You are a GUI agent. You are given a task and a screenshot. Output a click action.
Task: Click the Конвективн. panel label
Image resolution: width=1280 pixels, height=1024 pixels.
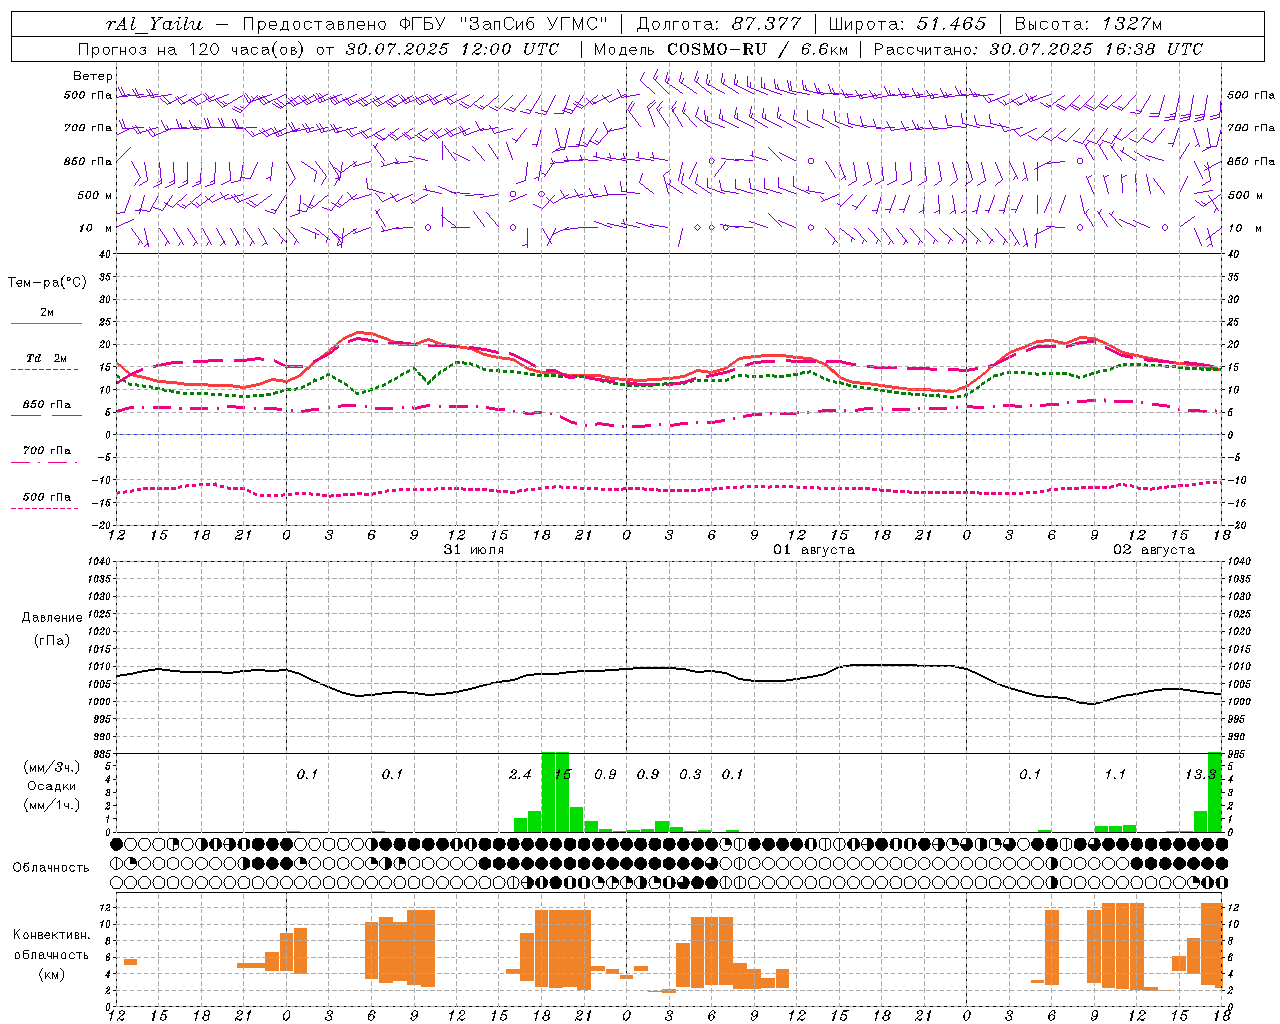51,935
